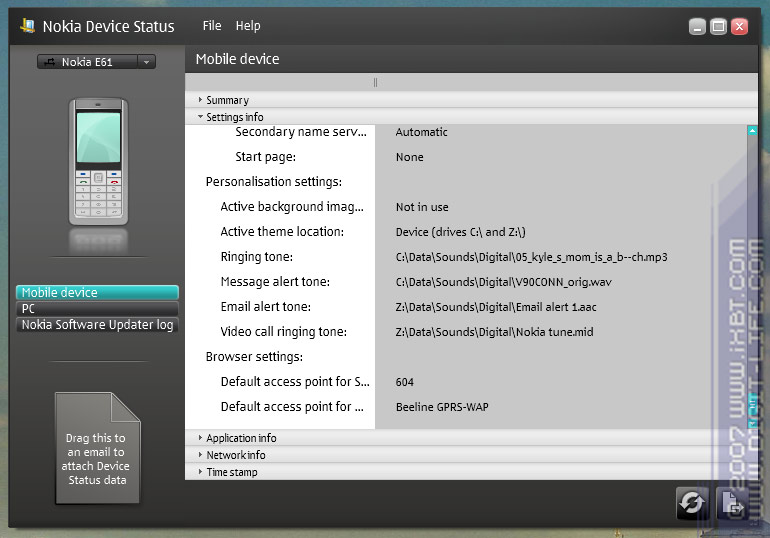Click the Default access point for S... label
Viewport: 770px width, 538px height.
(x=295, y=381)
